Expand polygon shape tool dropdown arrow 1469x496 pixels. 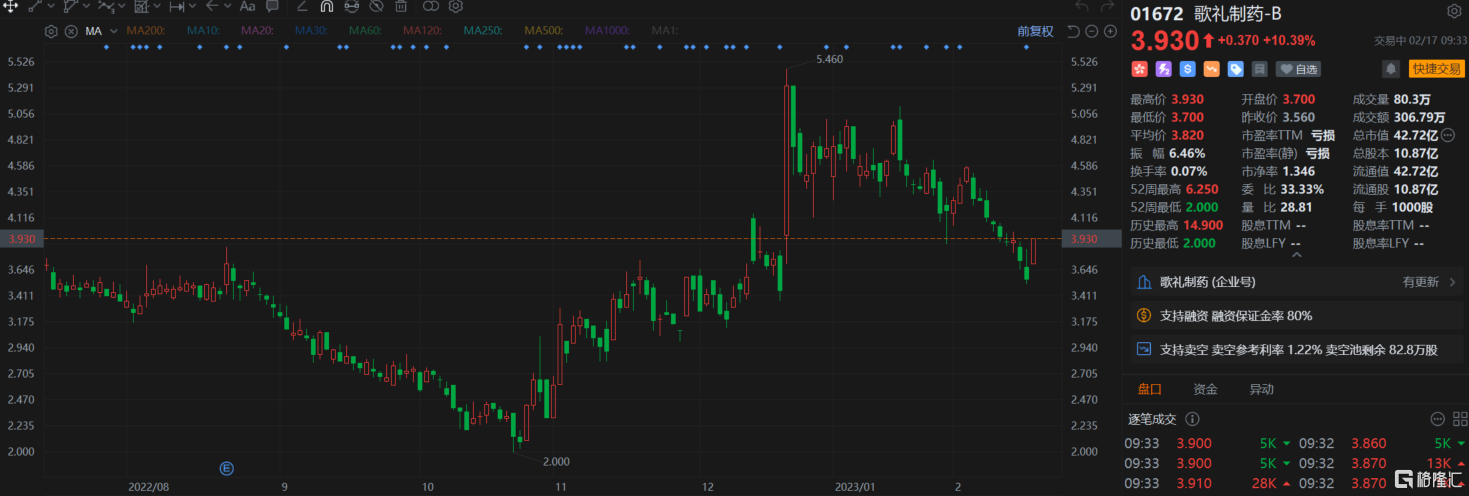[x=86, y=6]
